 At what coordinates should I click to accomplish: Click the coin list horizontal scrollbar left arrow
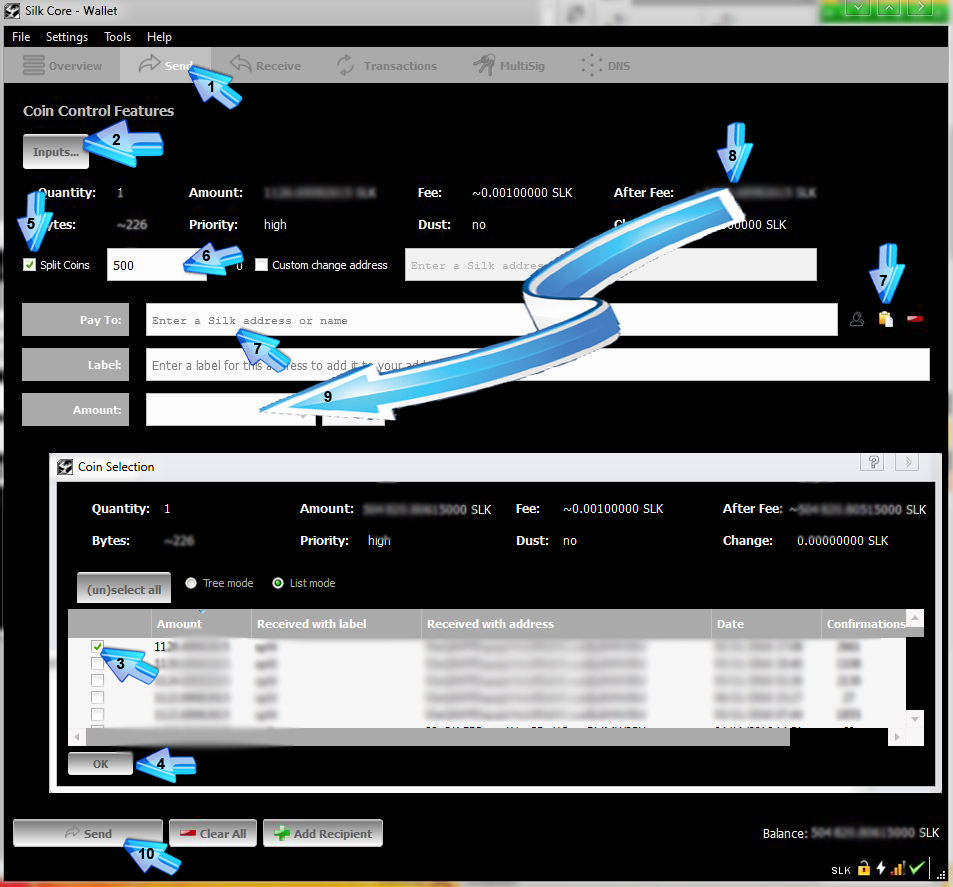coord(77,737)
